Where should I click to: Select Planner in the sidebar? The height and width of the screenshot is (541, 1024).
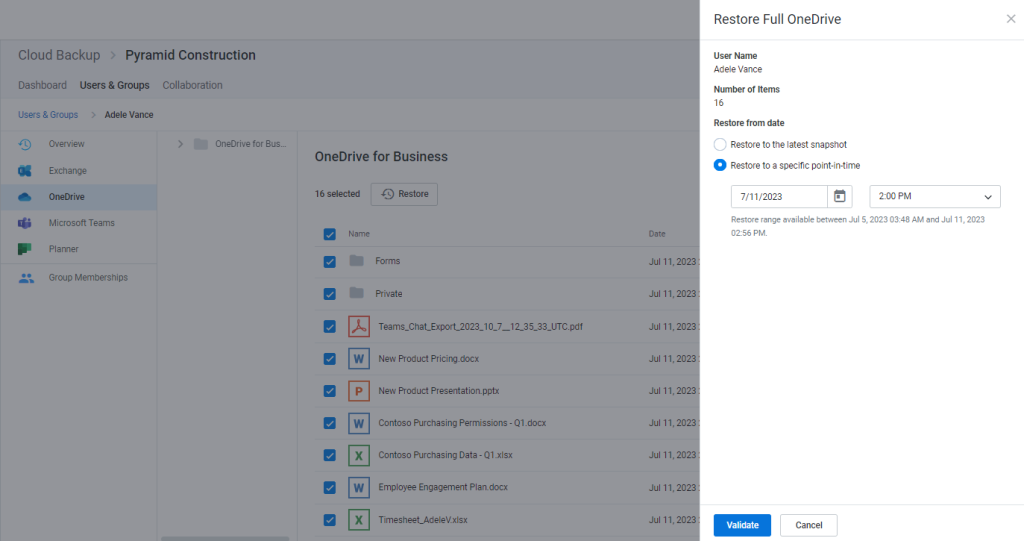click(x=78, y=249)
